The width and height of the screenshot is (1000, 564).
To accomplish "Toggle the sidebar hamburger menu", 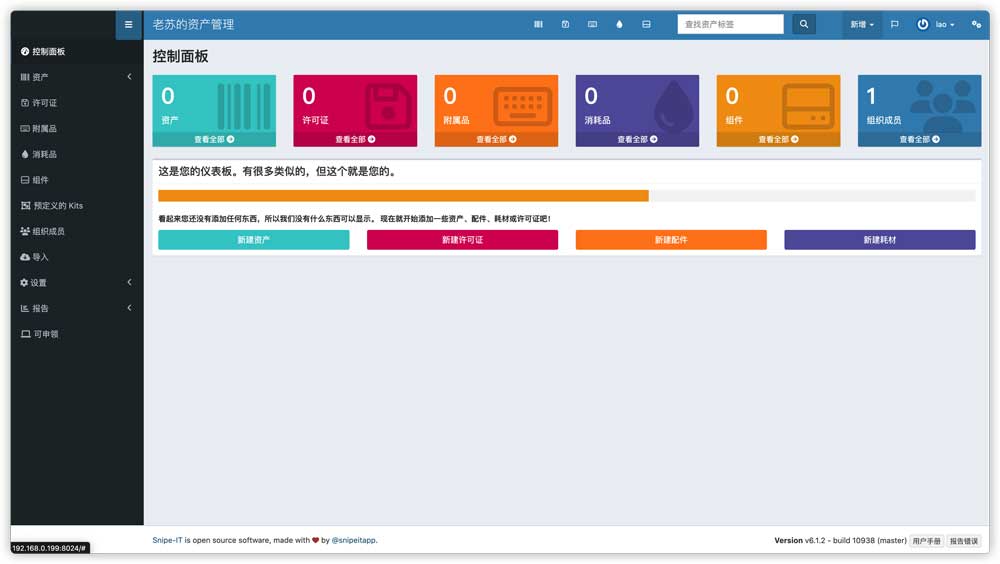I will 128,25.
